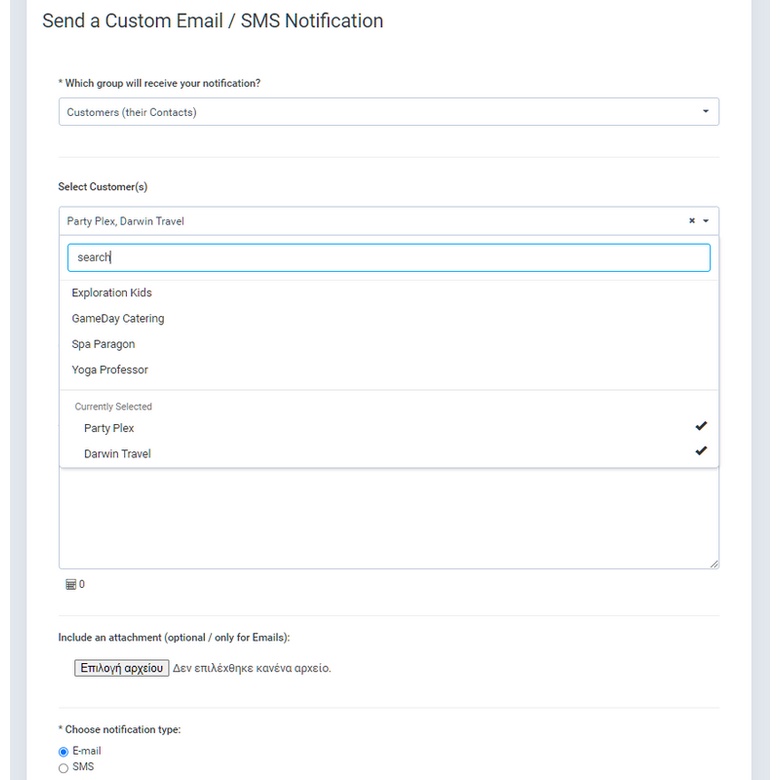Screen dimensions: 780x780
Task: Pick Spa Paragon from the options
Action: (x=103, y=344)
